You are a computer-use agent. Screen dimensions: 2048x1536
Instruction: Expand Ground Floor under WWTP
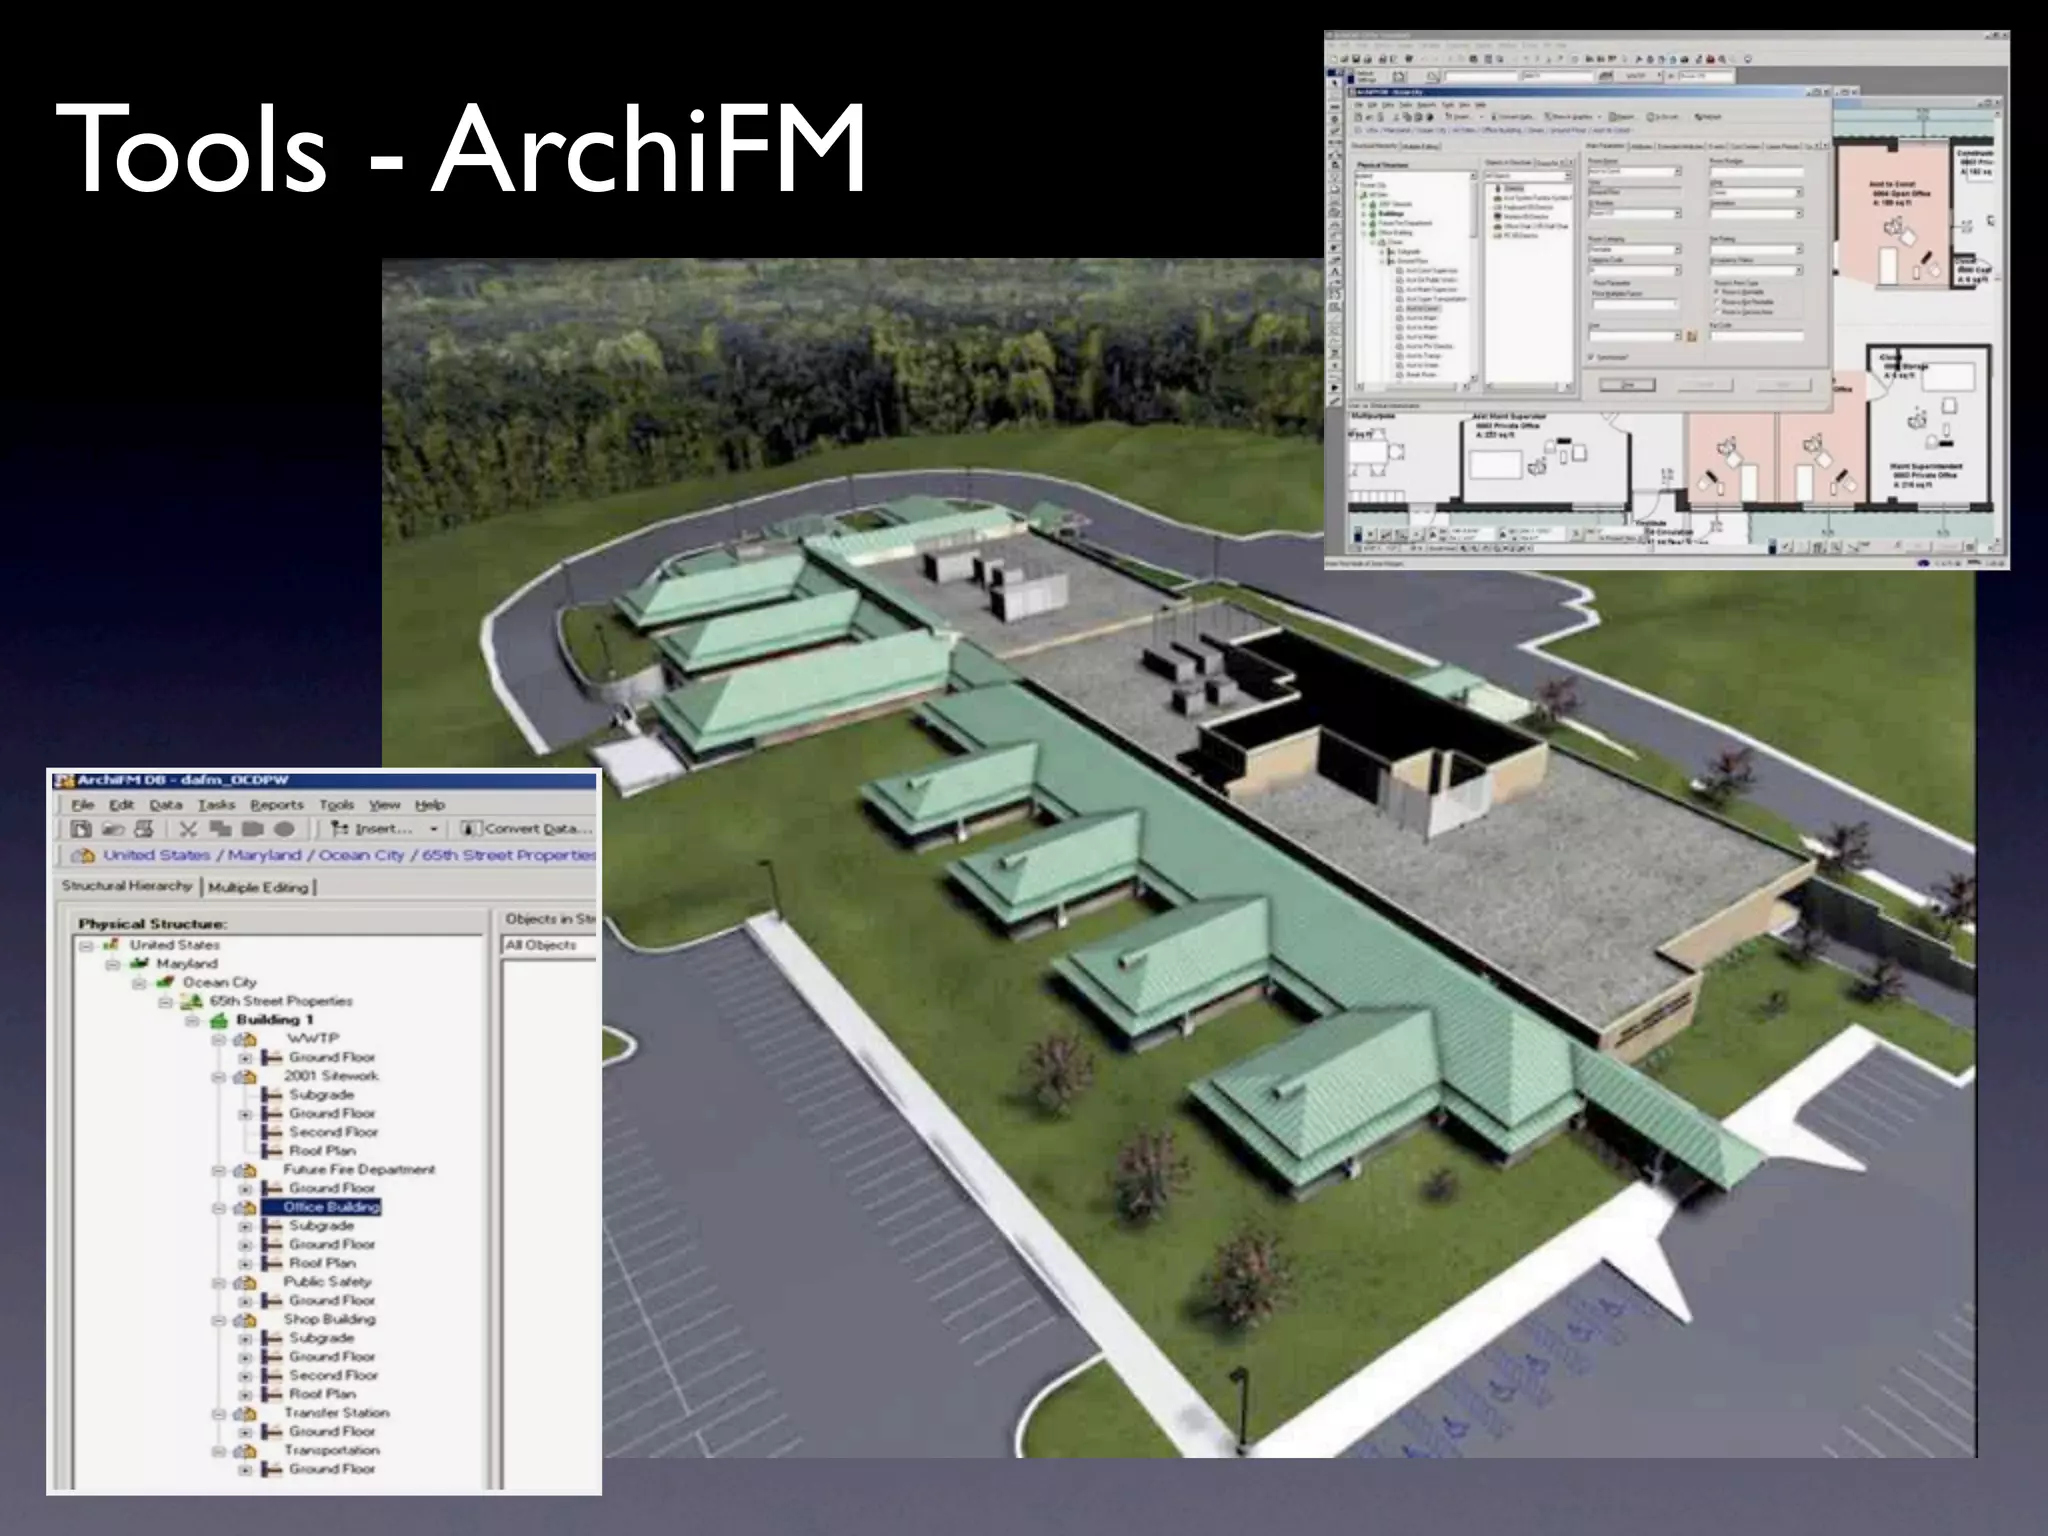tap(245, 1058)
